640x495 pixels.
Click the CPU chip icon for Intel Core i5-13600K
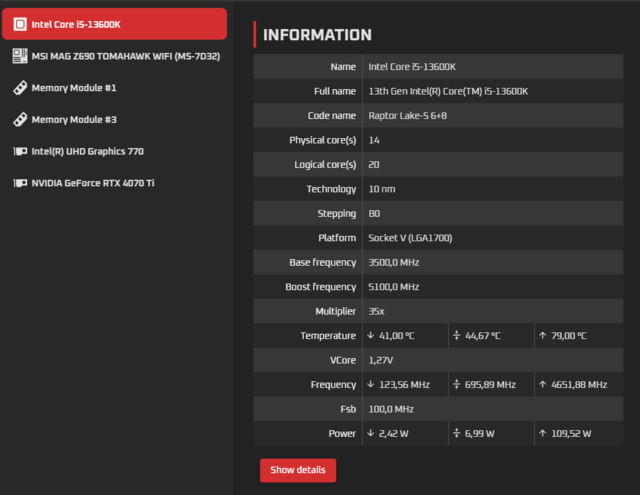18,24
